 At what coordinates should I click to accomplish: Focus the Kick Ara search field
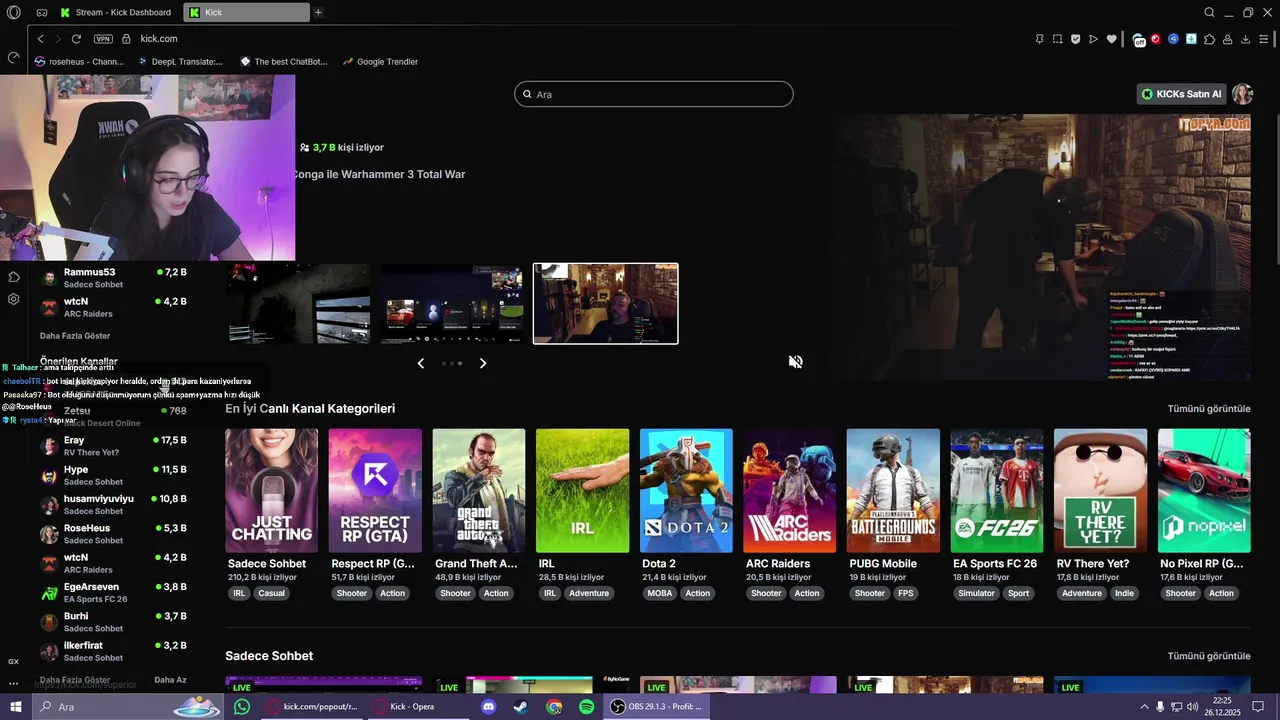pos(654,94)
